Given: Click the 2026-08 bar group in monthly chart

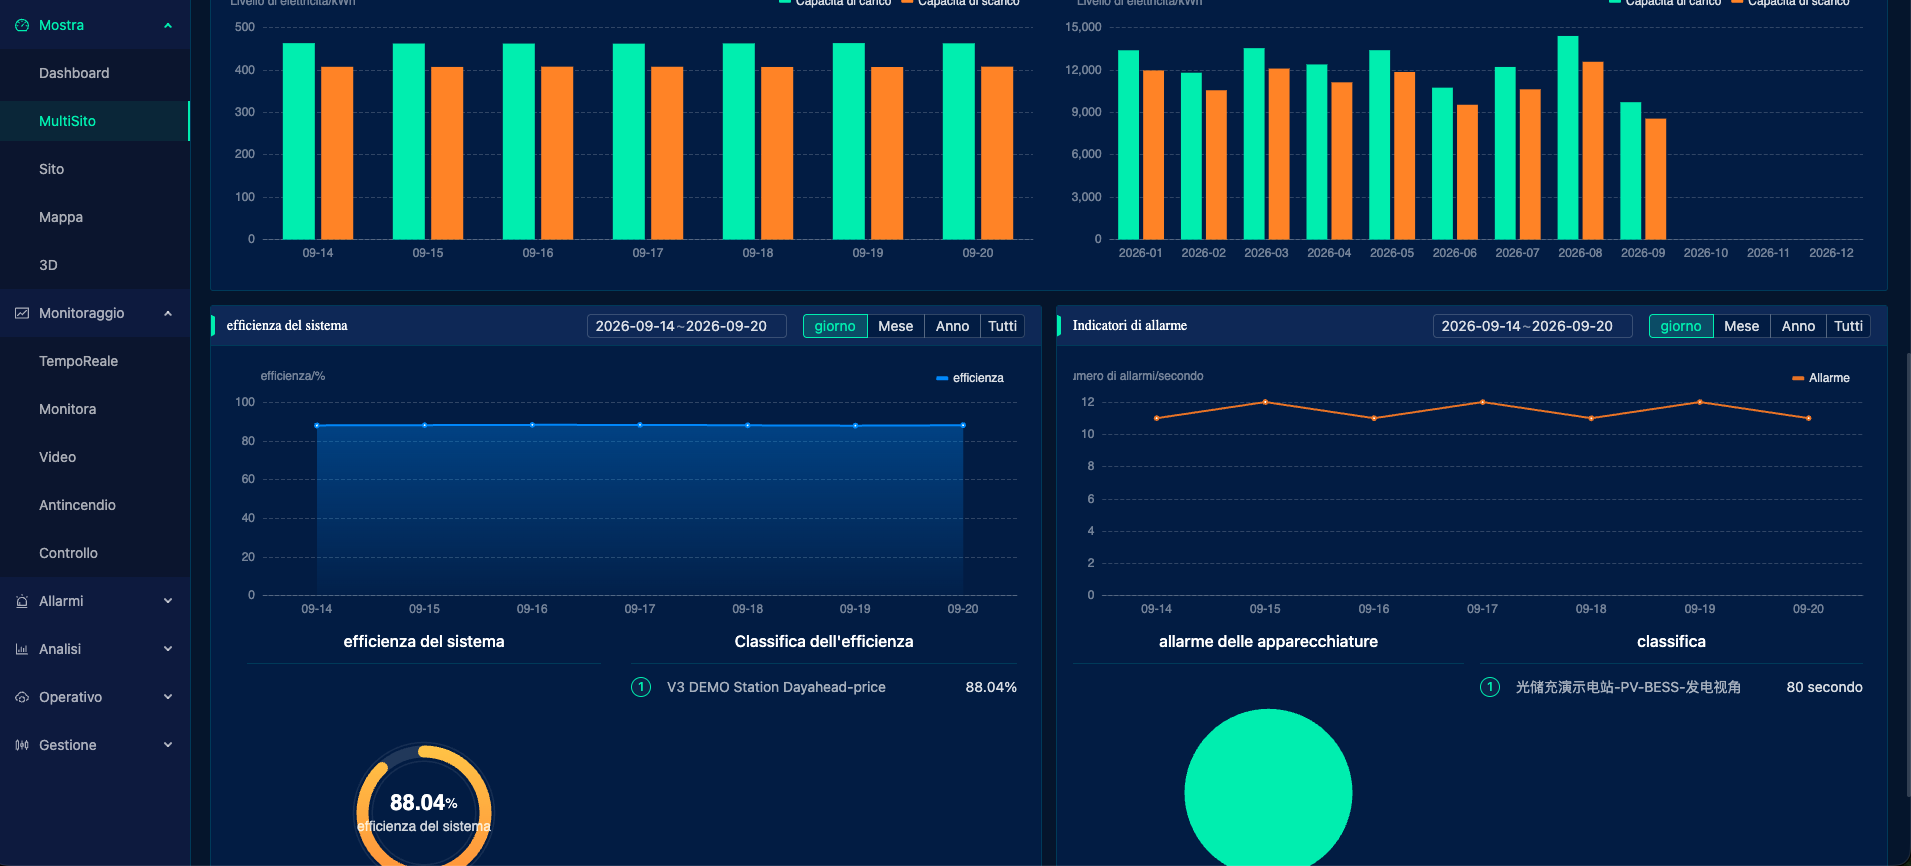Looking at the screenshot, I should [x=1580, y=138].
